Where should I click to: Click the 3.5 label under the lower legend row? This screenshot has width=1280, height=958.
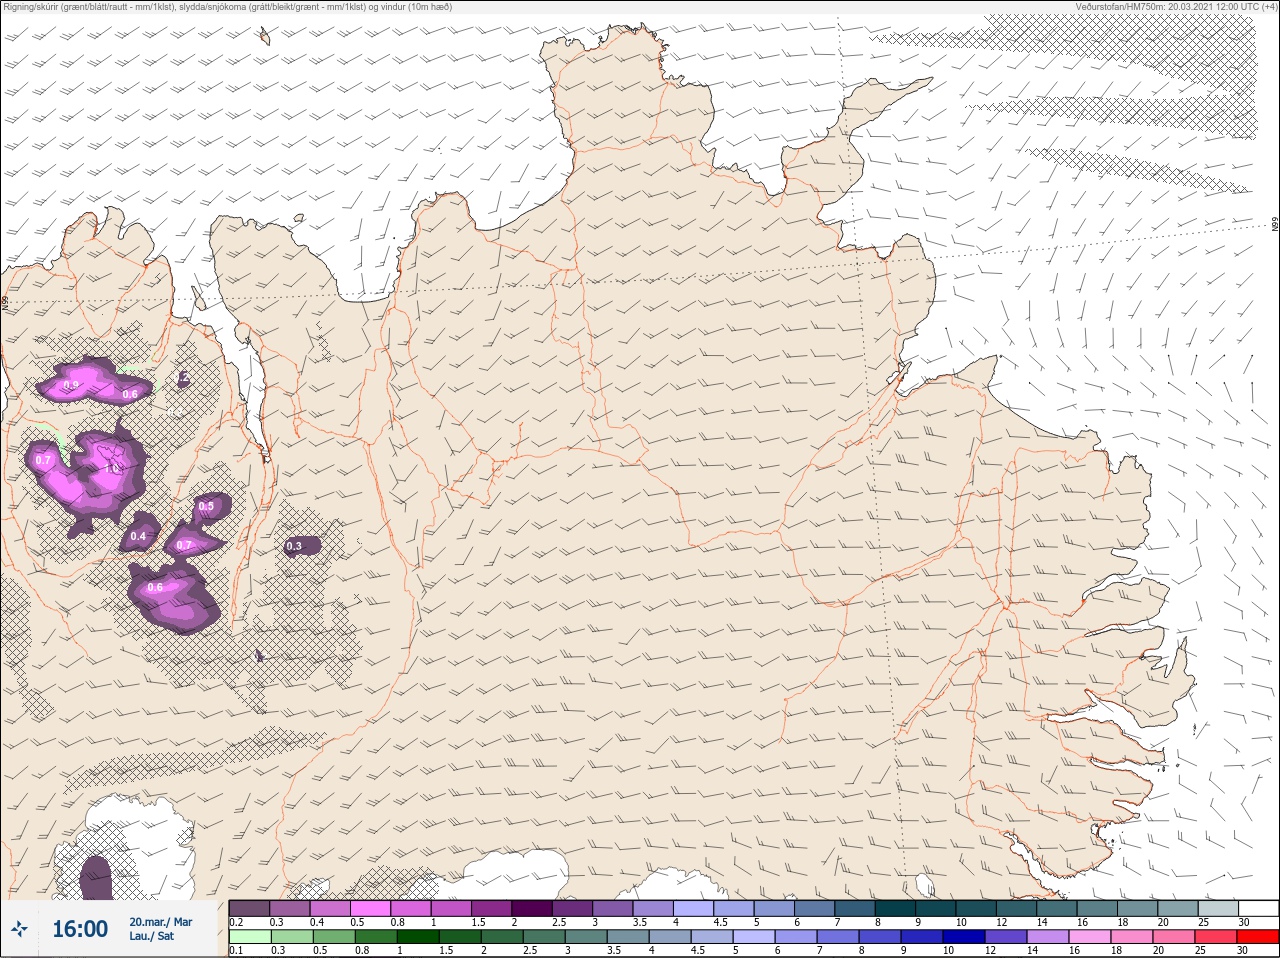point(614,950)
